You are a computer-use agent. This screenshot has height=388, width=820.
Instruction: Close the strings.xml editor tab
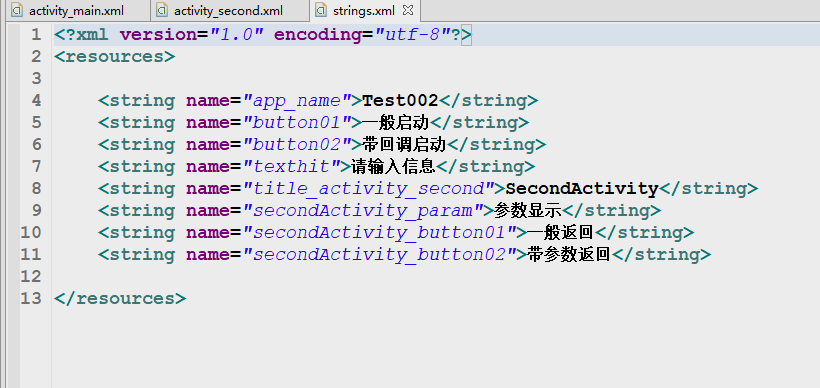pos(409,10)
